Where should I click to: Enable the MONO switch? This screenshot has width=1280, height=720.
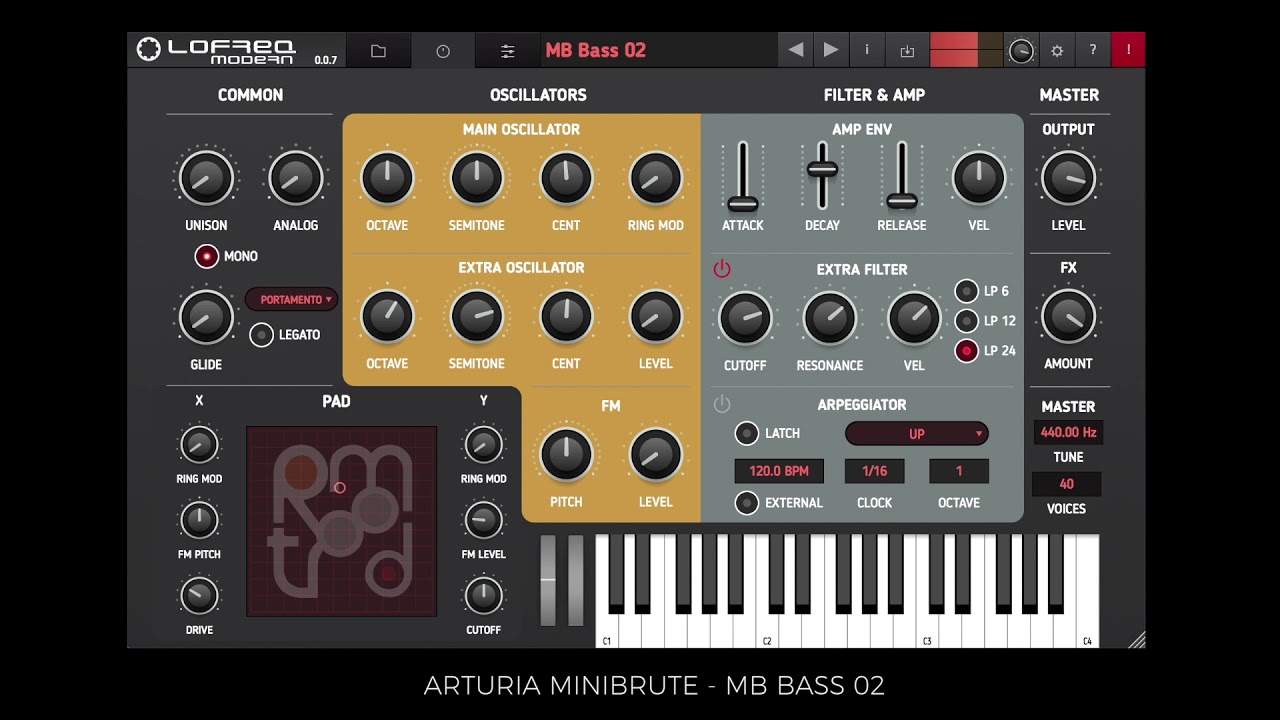[x=206, y=257]
